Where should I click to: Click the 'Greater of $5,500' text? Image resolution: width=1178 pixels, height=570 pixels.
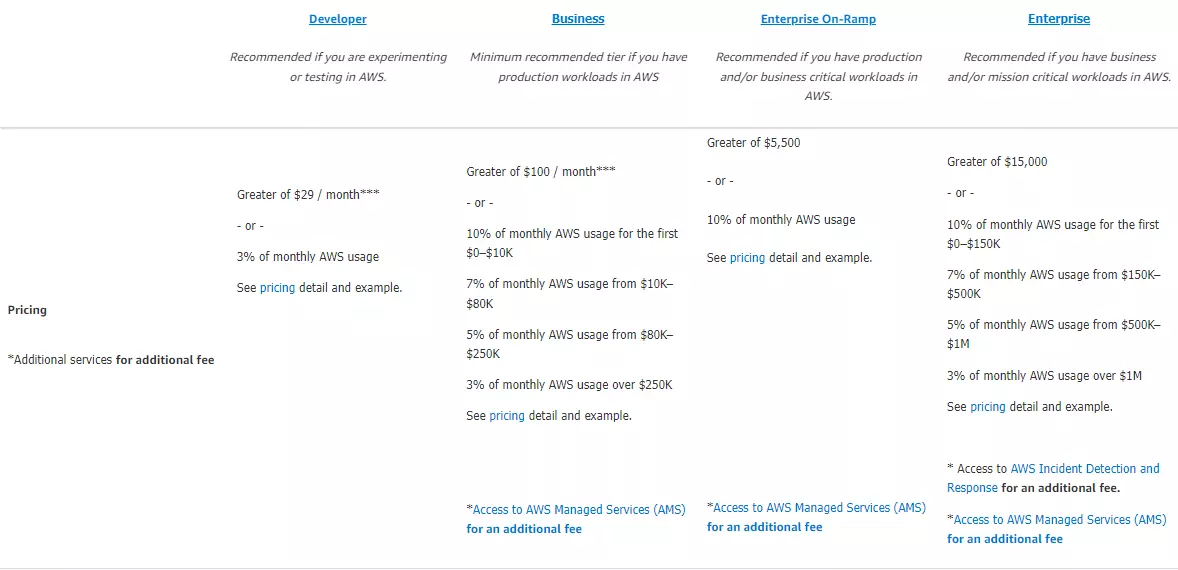coord(753,143)
